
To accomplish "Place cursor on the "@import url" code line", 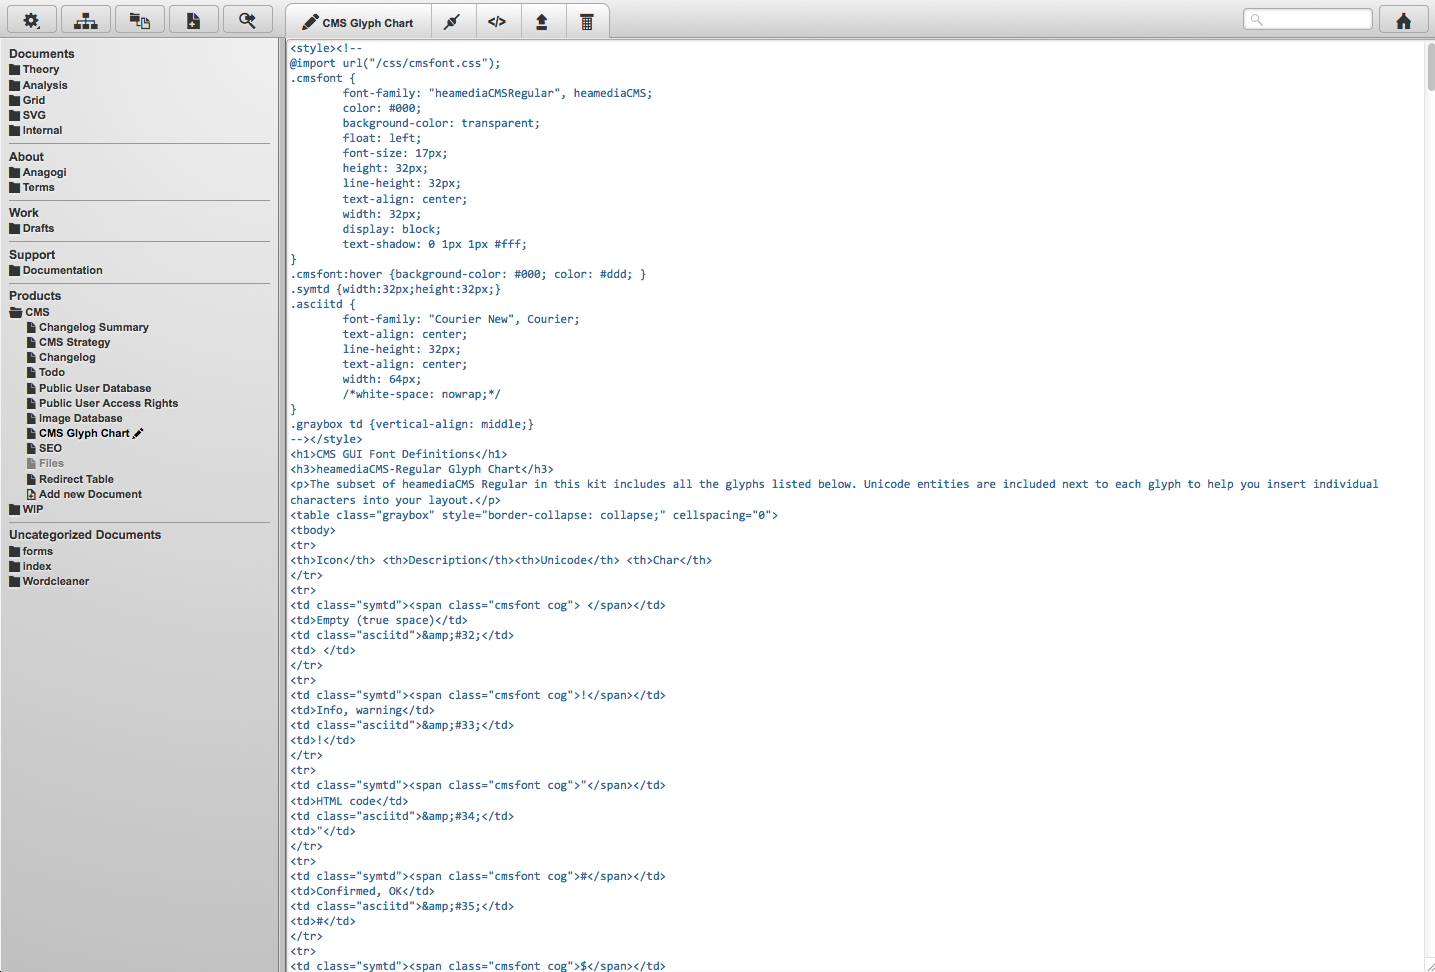I will coord(395,63).
